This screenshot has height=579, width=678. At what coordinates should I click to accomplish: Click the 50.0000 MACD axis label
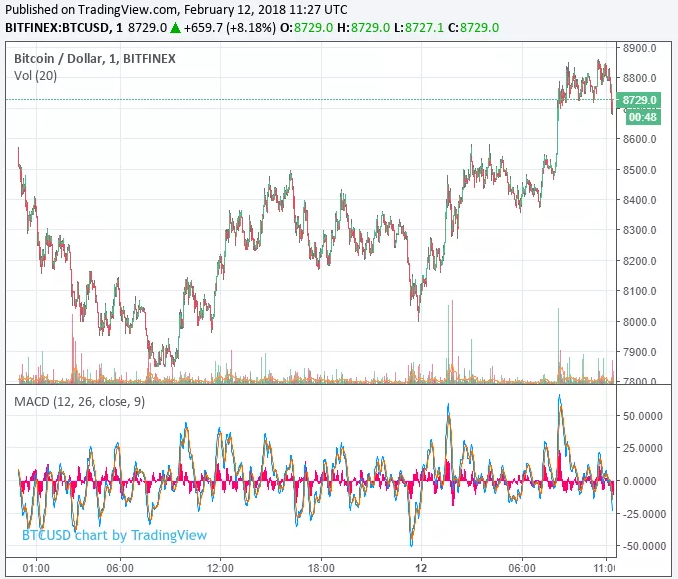tap(643, 416)
